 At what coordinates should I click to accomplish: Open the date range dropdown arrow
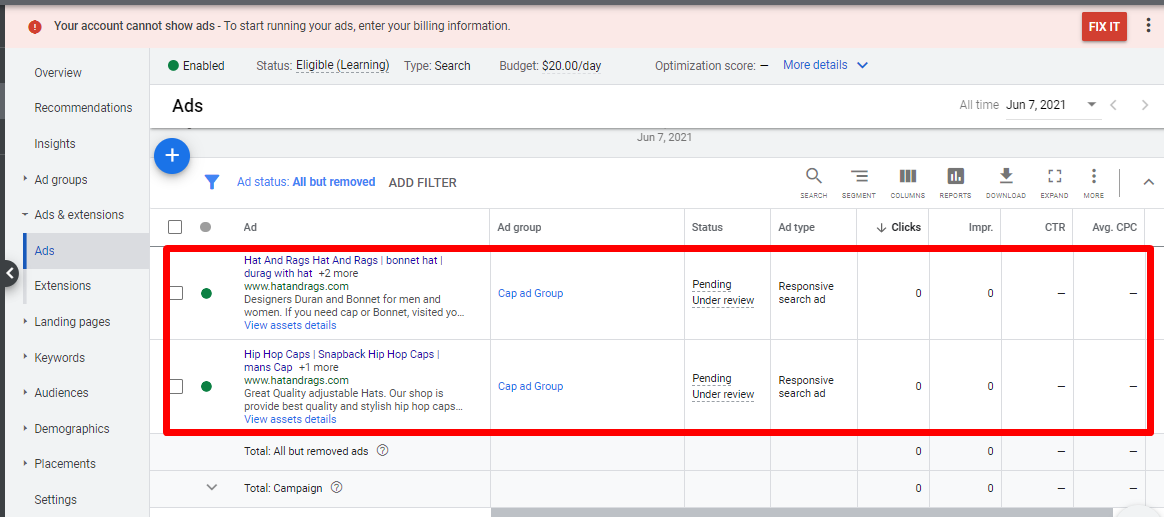coord(1092,105)
